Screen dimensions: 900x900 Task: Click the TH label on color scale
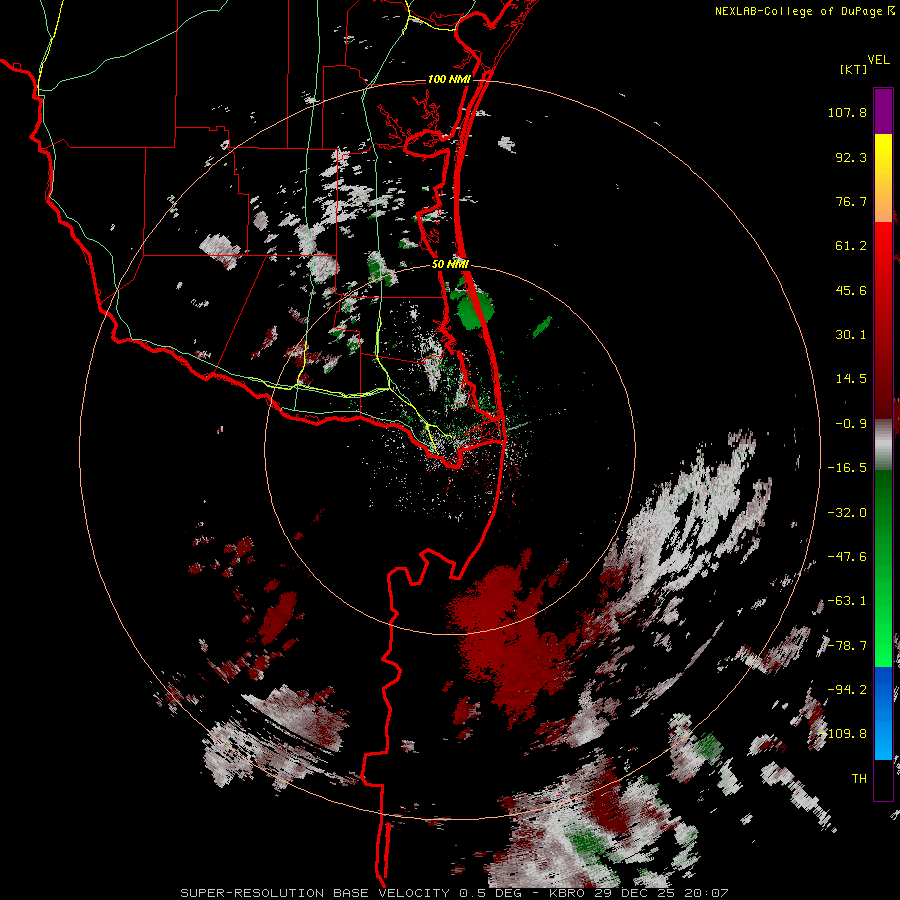[x=859, y=779]
